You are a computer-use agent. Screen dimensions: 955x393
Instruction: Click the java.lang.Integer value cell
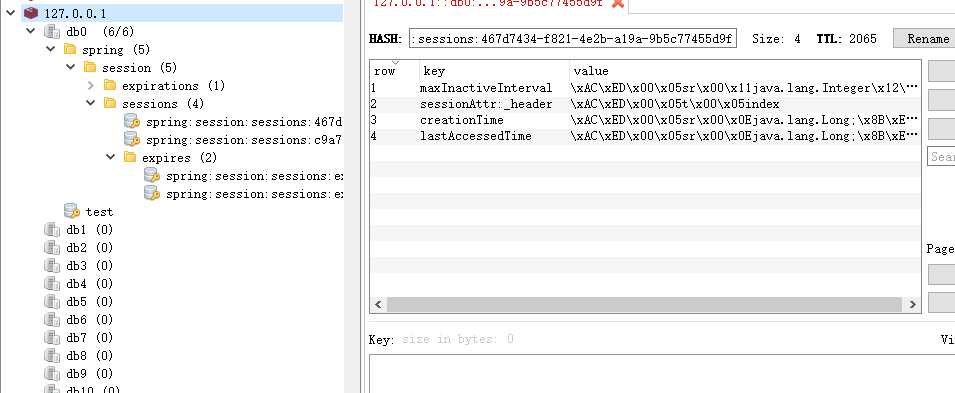pos(744,88)
